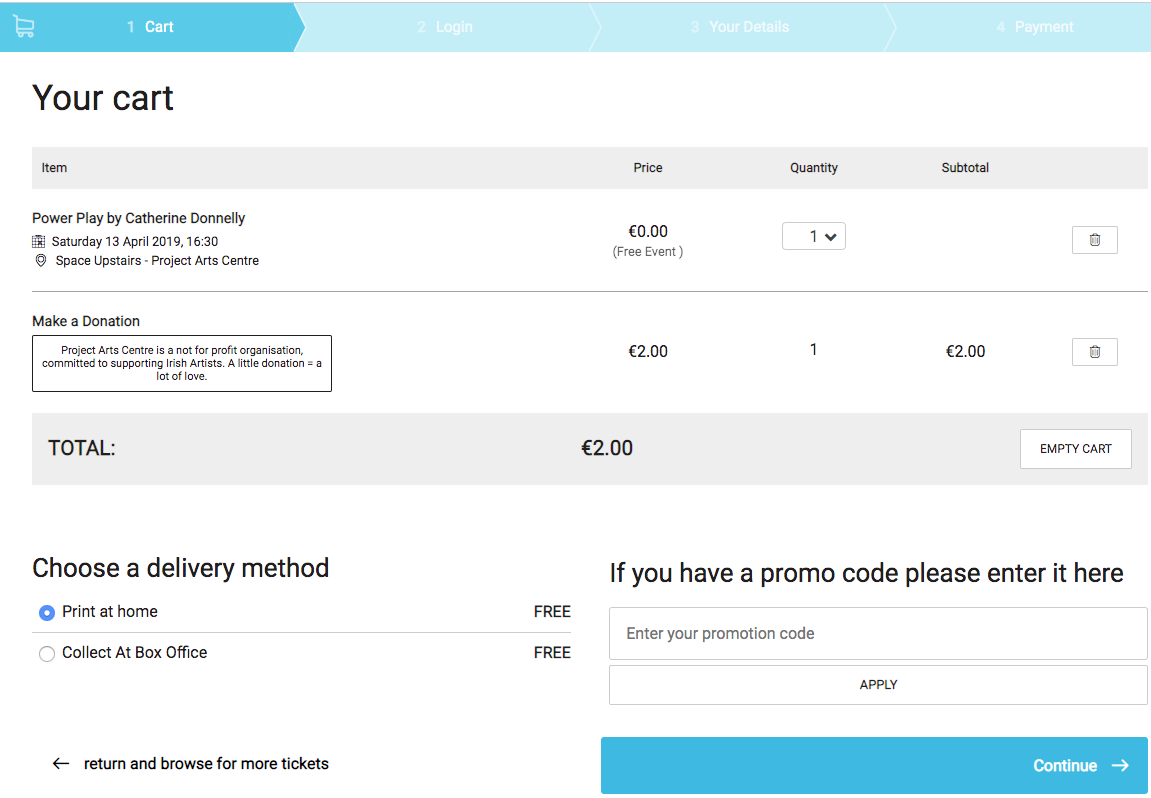Apply the promotion code
This screenshot has height=798, width=1151.
[x=878, y=685]
